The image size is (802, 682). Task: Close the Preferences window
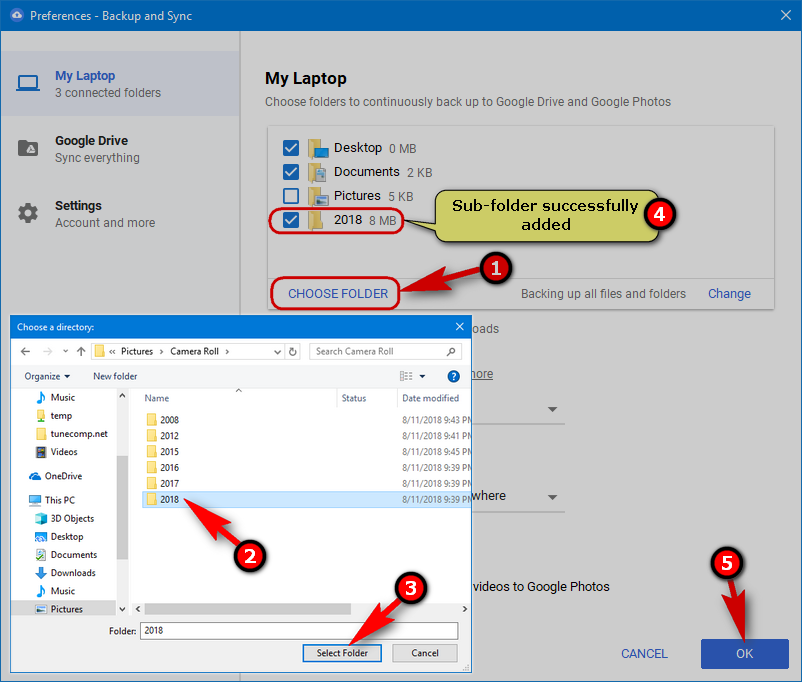[x=786, y=15]
